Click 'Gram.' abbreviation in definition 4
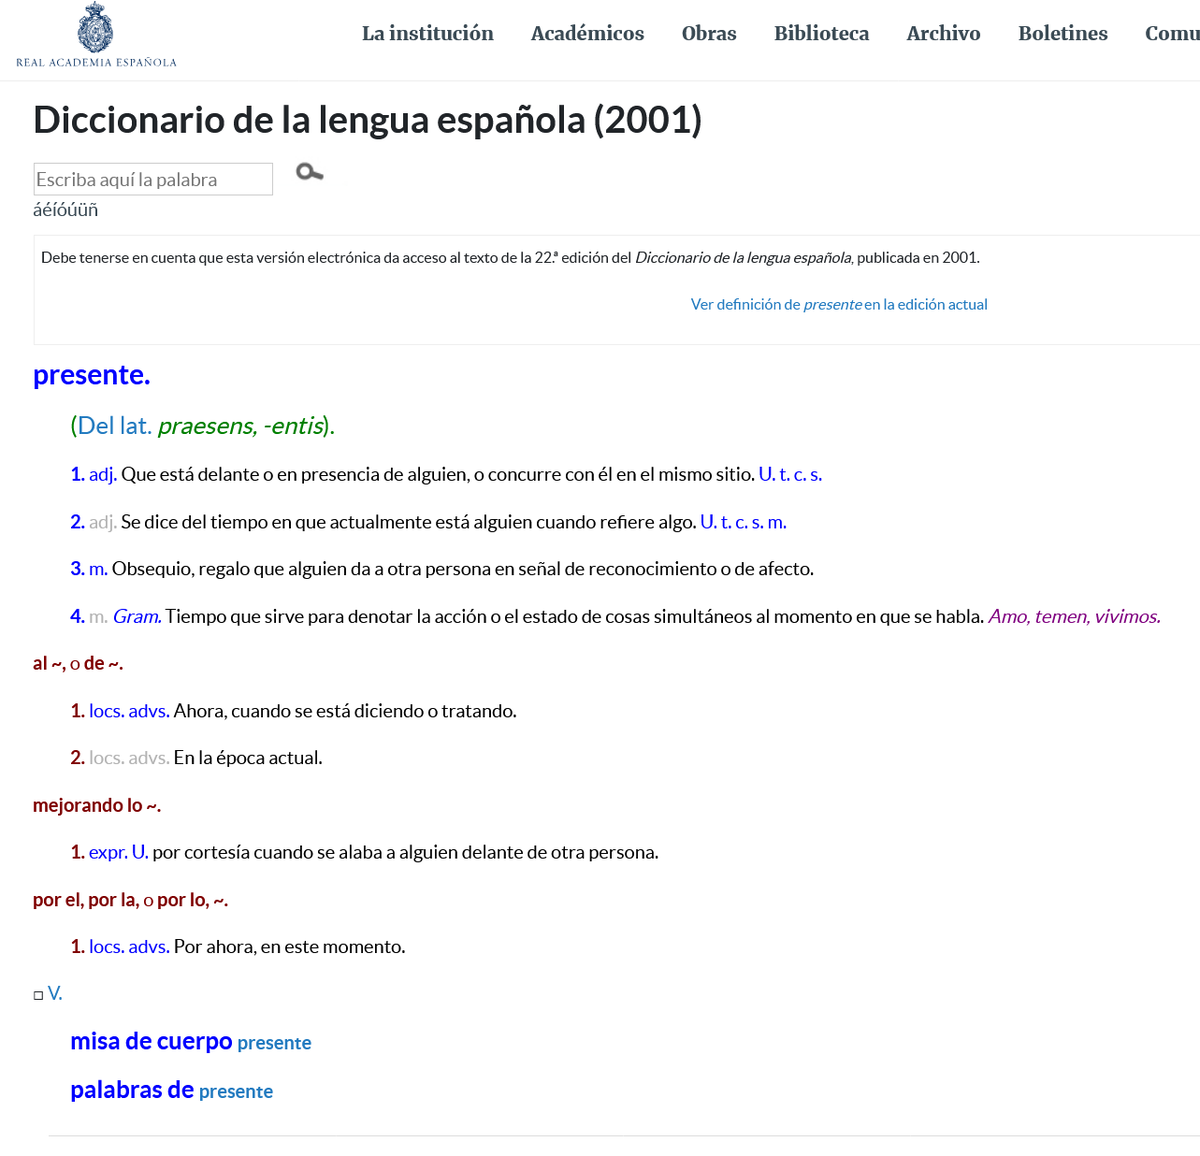The height and width of the screenshot is (1156, 1200). (137, 616)
